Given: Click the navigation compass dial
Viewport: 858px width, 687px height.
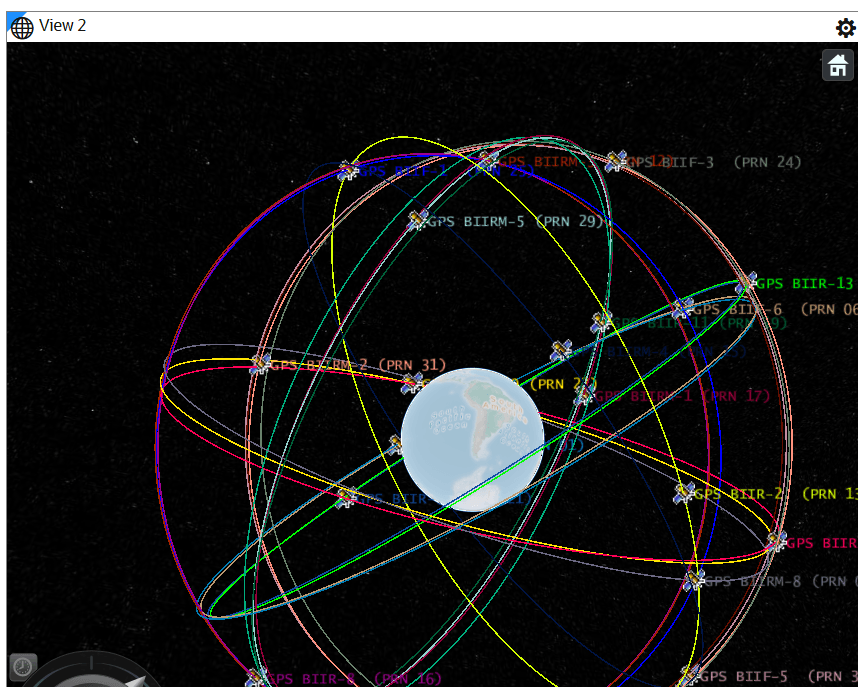Looking at the screenshot, I should 91,672.
